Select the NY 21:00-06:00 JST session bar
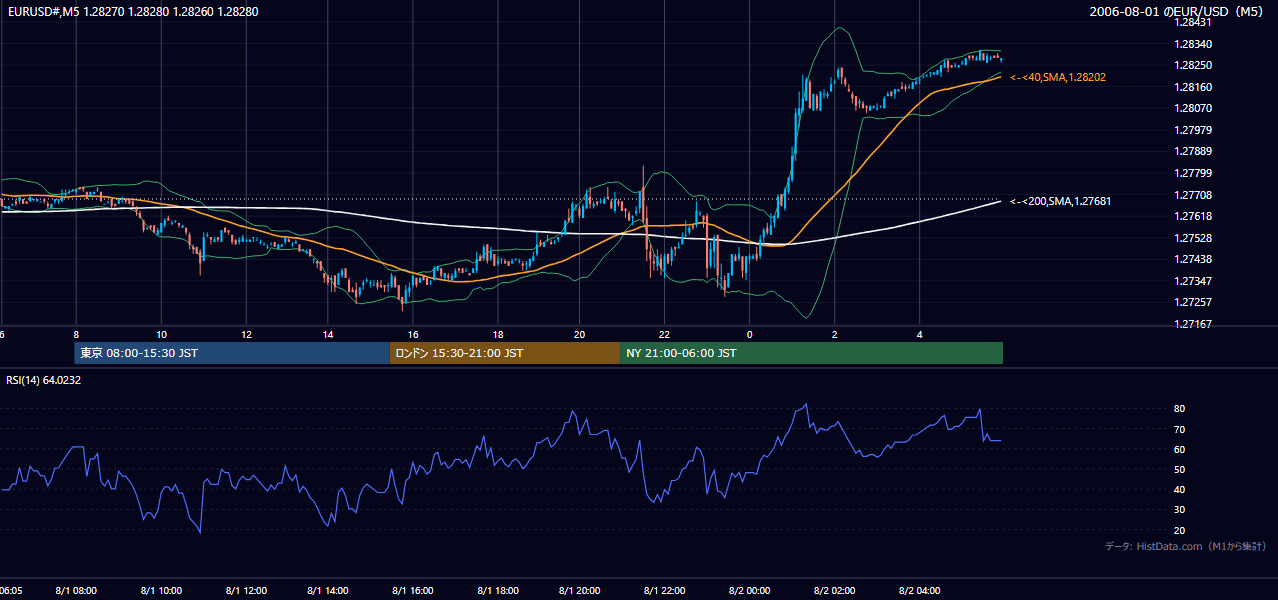The height and width of the screenshot is (600, 1278). (811, 353)
